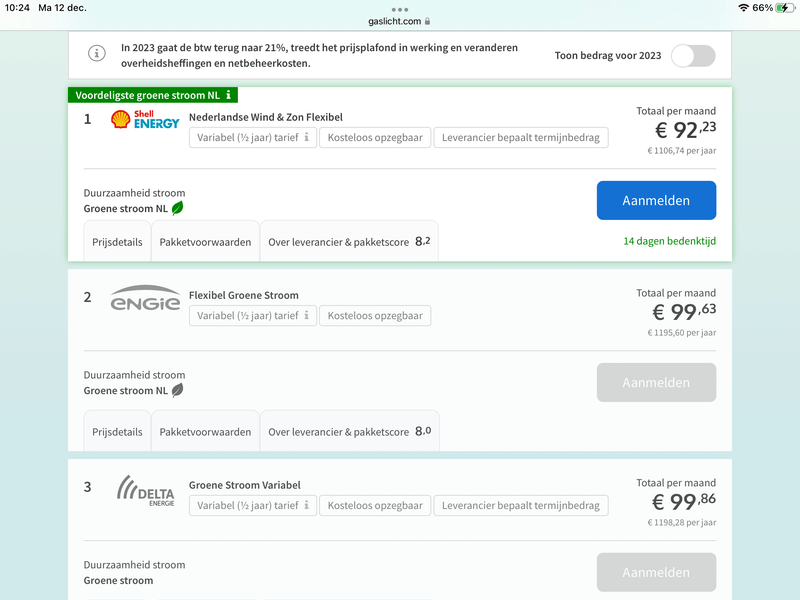The width and height of the screenshot is (800, 600).
Task: Click the blue Aanmelden button for Shell
Action: (x=656, y=200)
